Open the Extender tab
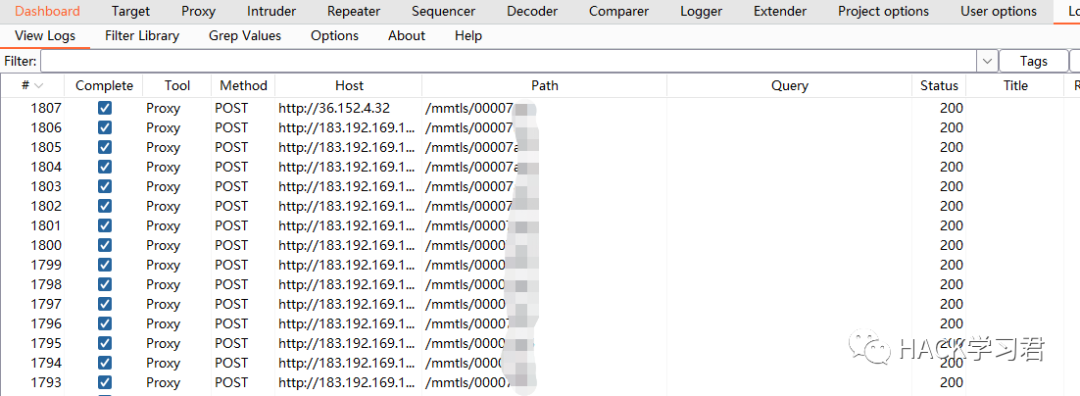The image size is (1080, 396). tap(780, 12)
